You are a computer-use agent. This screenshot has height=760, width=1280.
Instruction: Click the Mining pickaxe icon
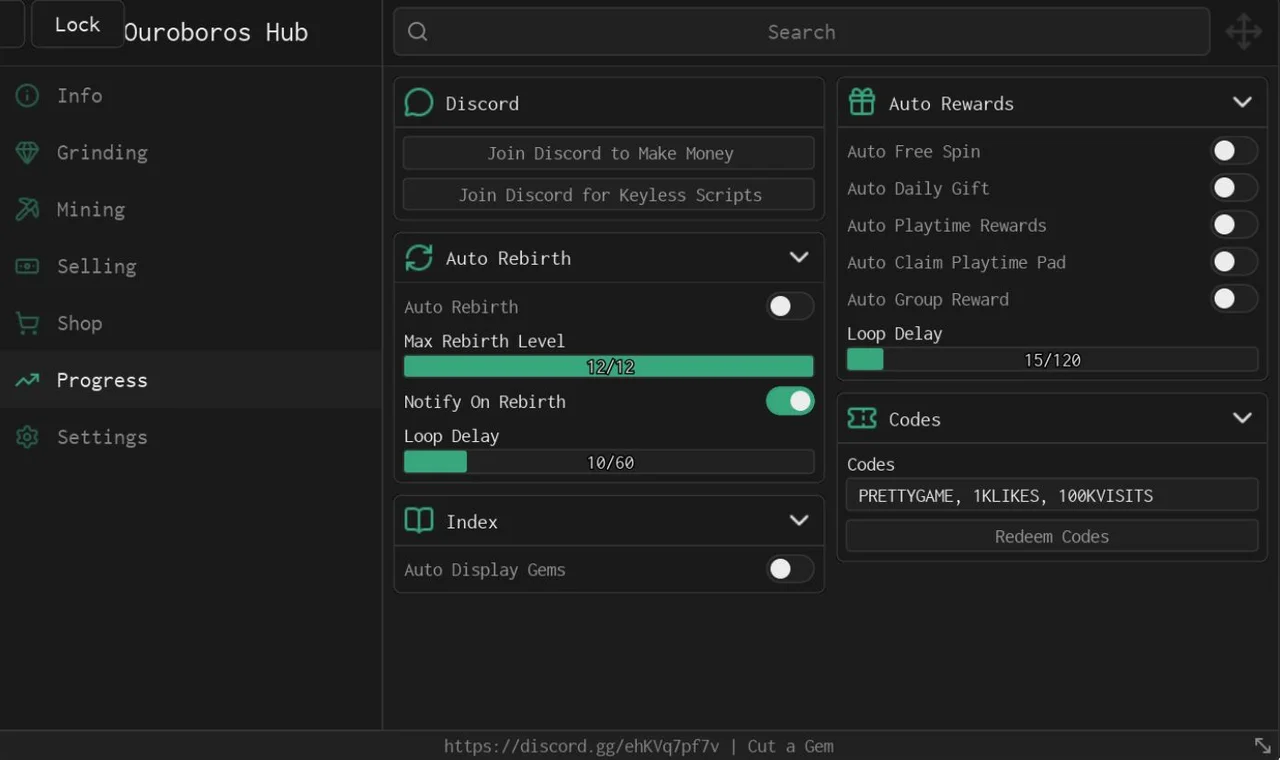[x=27, y=210]
